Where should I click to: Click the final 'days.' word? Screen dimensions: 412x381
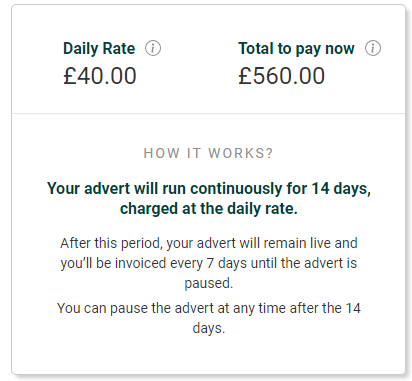(x=209, y=328)
